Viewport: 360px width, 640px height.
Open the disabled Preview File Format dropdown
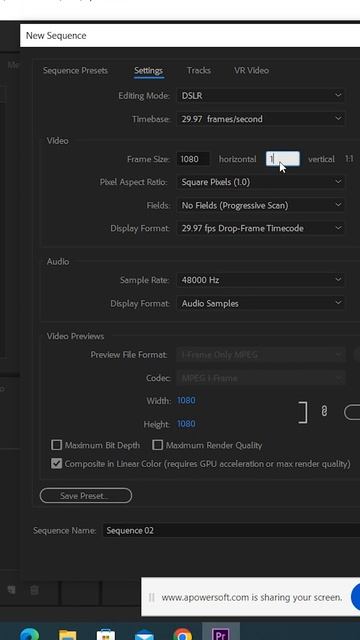pyautogui.click(x=261, y=354)
